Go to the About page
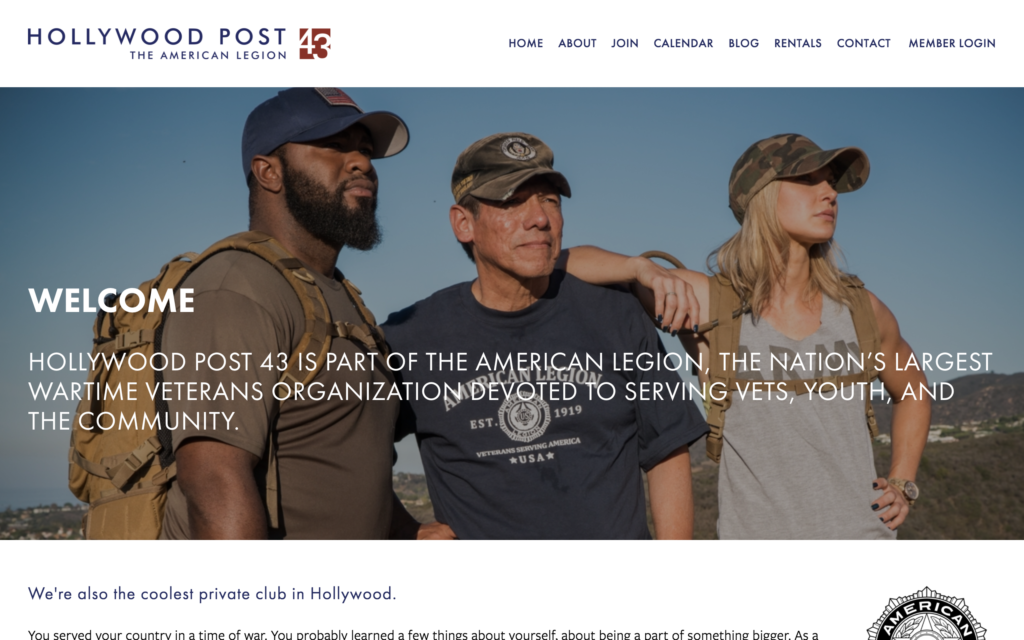 click(577, 43)
